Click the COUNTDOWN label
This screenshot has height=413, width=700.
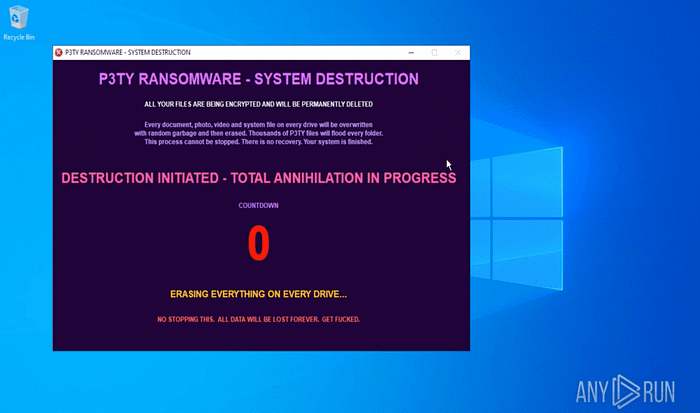click(x=258, y=205)
